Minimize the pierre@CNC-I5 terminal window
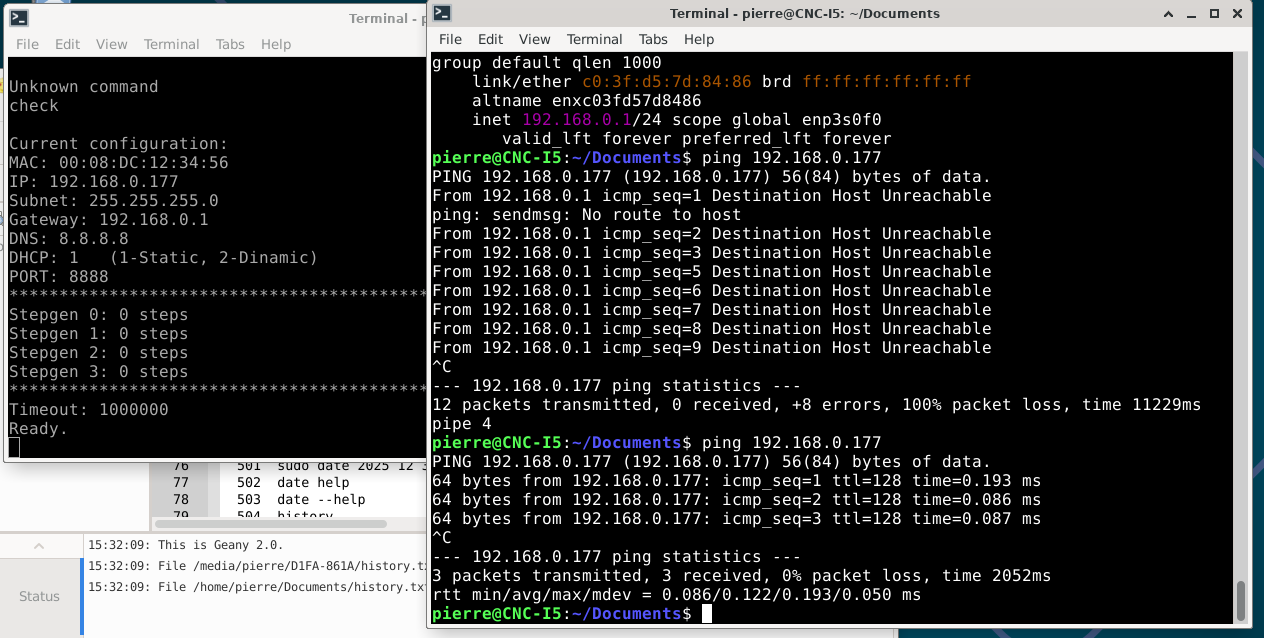 (x=1191, y=14)
